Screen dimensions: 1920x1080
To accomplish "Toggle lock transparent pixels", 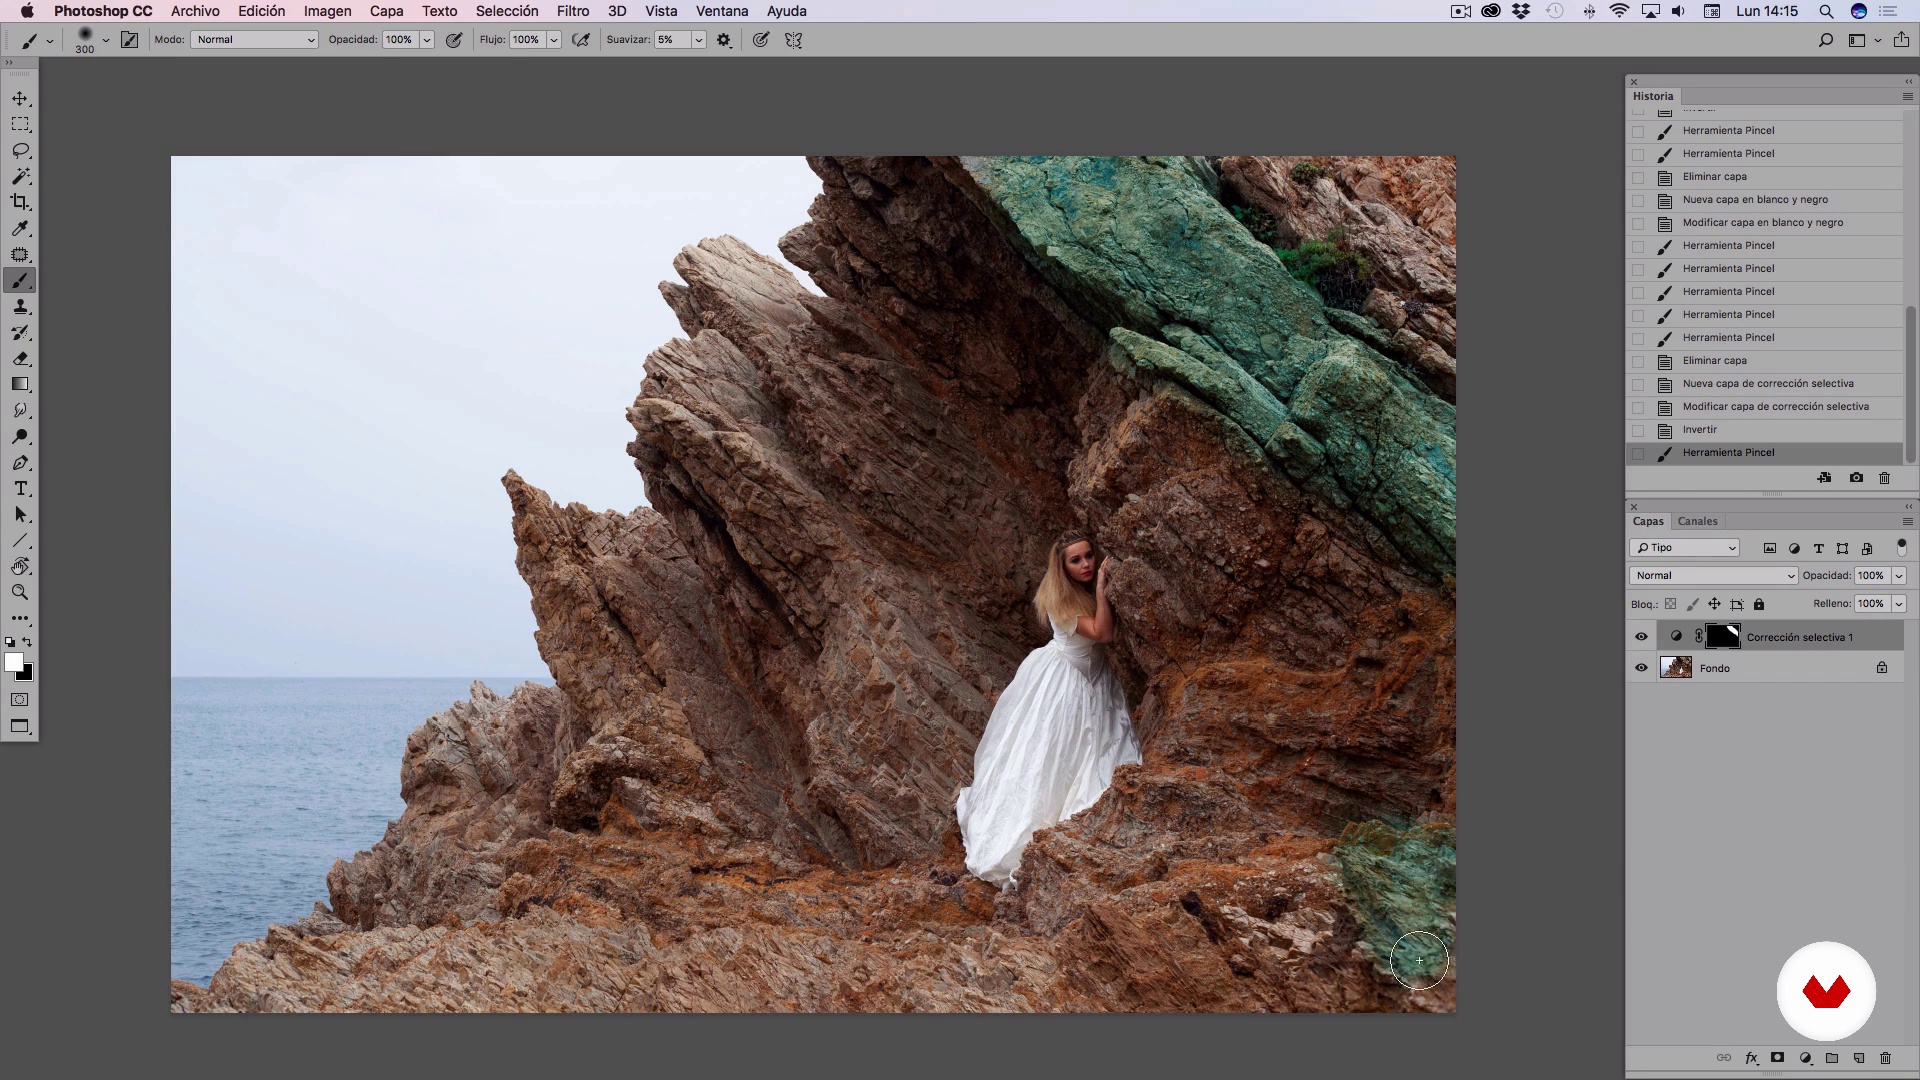I will pyautogui.click(x=1670, y=604).
